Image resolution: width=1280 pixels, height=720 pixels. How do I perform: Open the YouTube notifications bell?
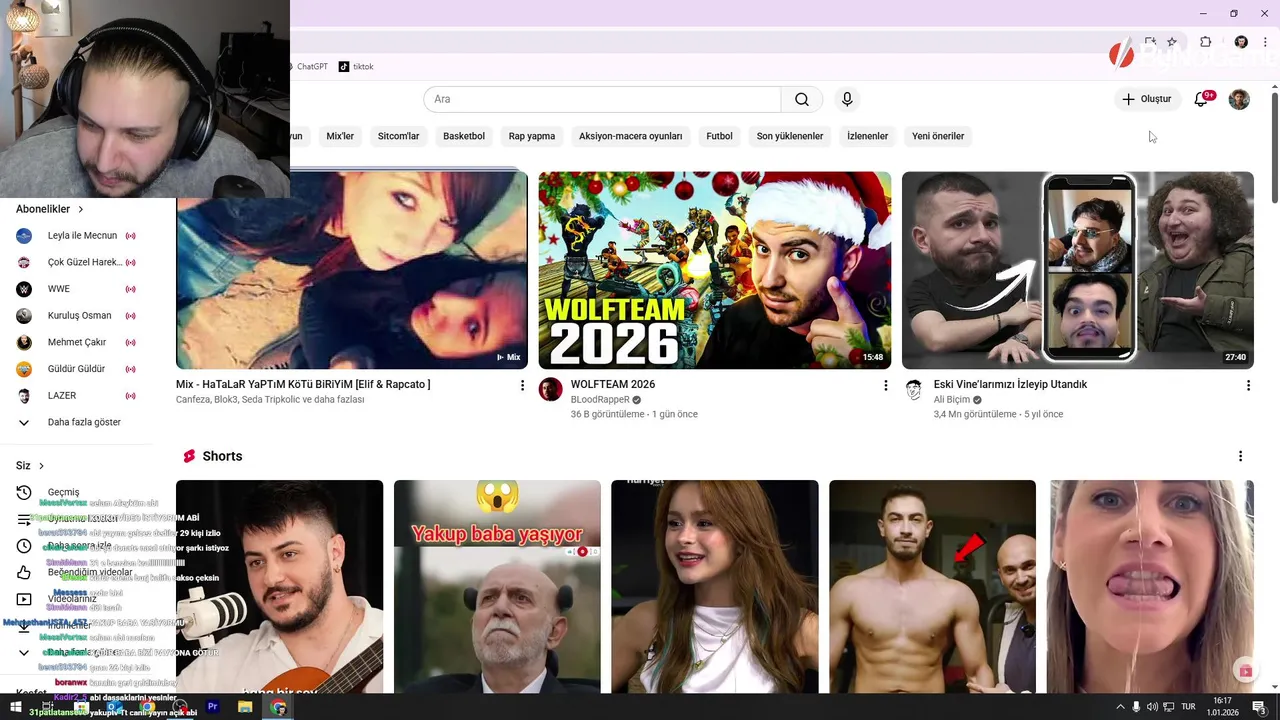tap(1202, 99)
